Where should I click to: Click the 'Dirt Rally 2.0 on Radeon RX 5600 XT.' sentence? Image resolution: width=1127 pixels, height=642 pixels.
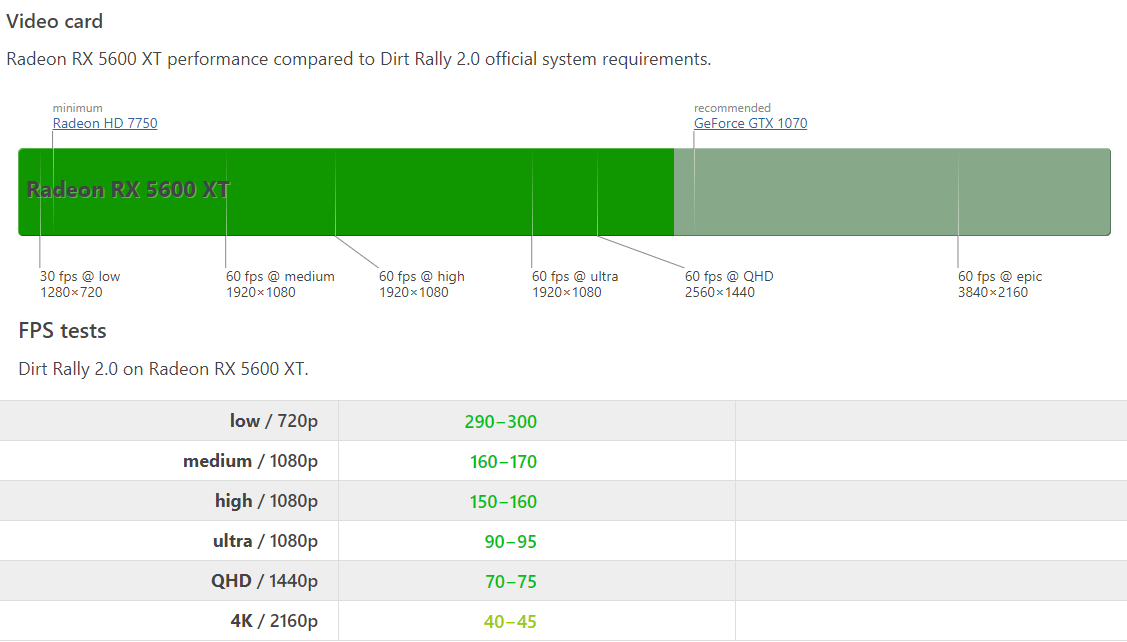click(x=163, y=370)
